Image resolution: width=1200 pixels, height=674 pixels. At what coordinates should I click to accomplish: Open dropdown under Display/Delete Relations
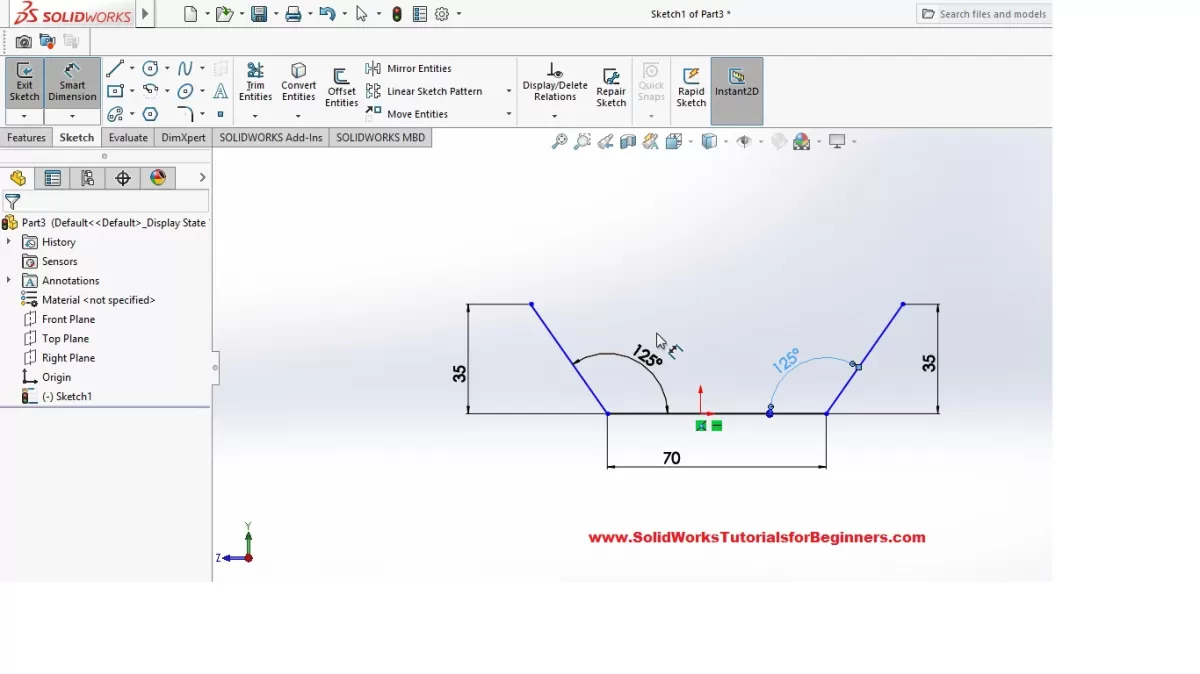pyautogui.click(x=555, y=117)
